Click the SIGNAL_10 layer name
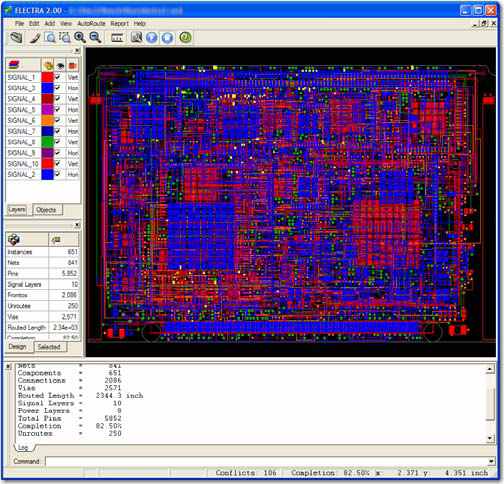Viewport: 504px width, 484px height. point(23,164)
